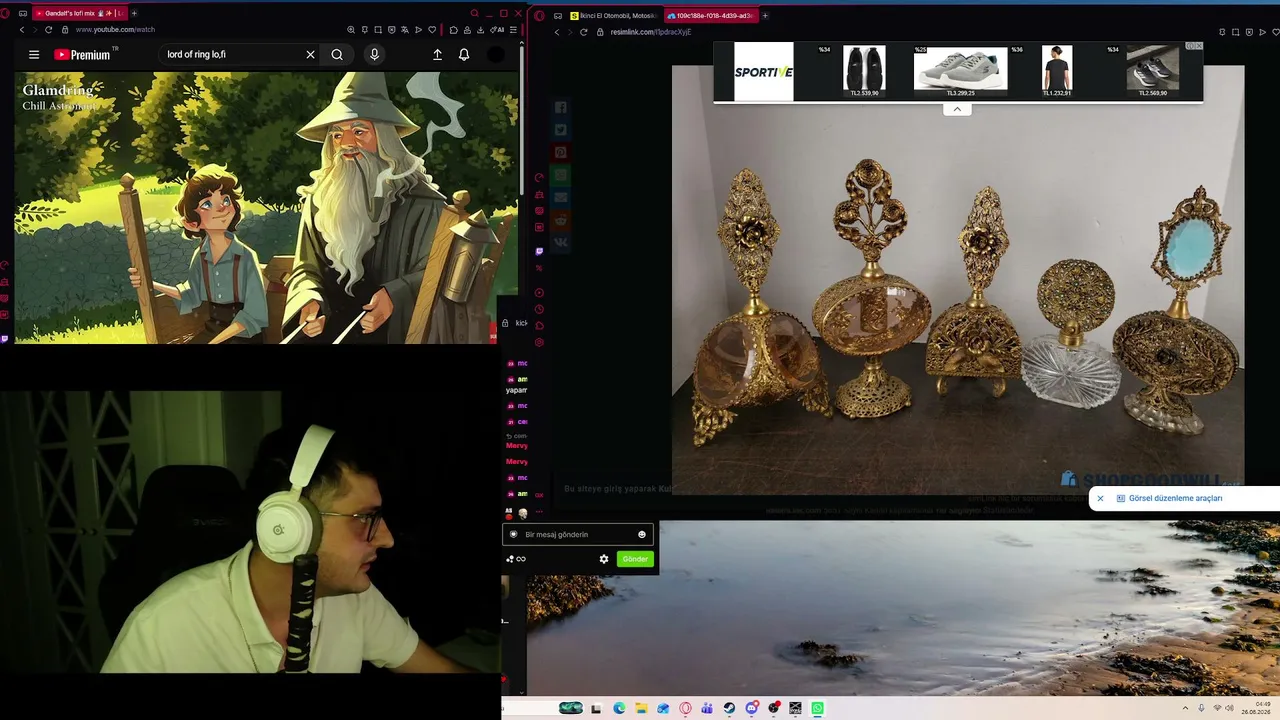Open a new tab in YouTube window
The image size is (1280, 720).
click(134, 13)
